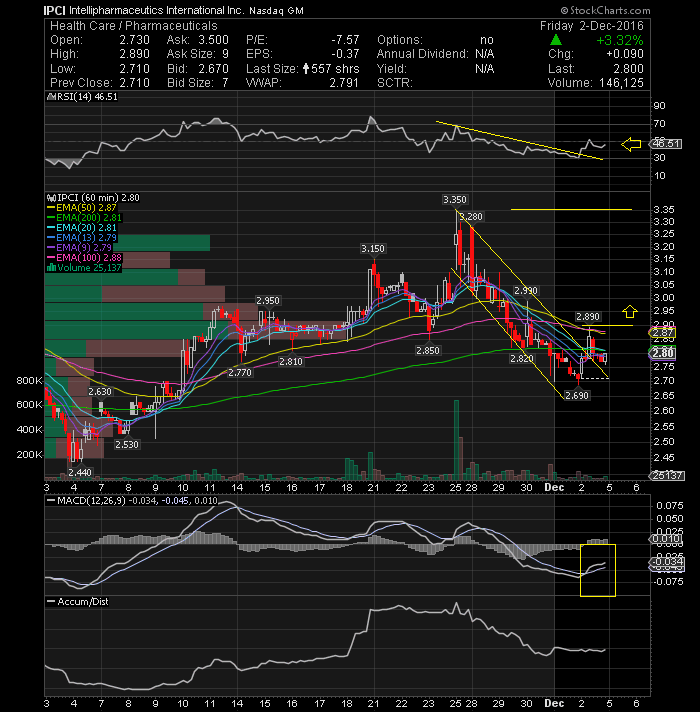The height and width of the screenshot is (712, 700).
Task: Click the Ask Size value 9
Action: (x=225, y=54)
